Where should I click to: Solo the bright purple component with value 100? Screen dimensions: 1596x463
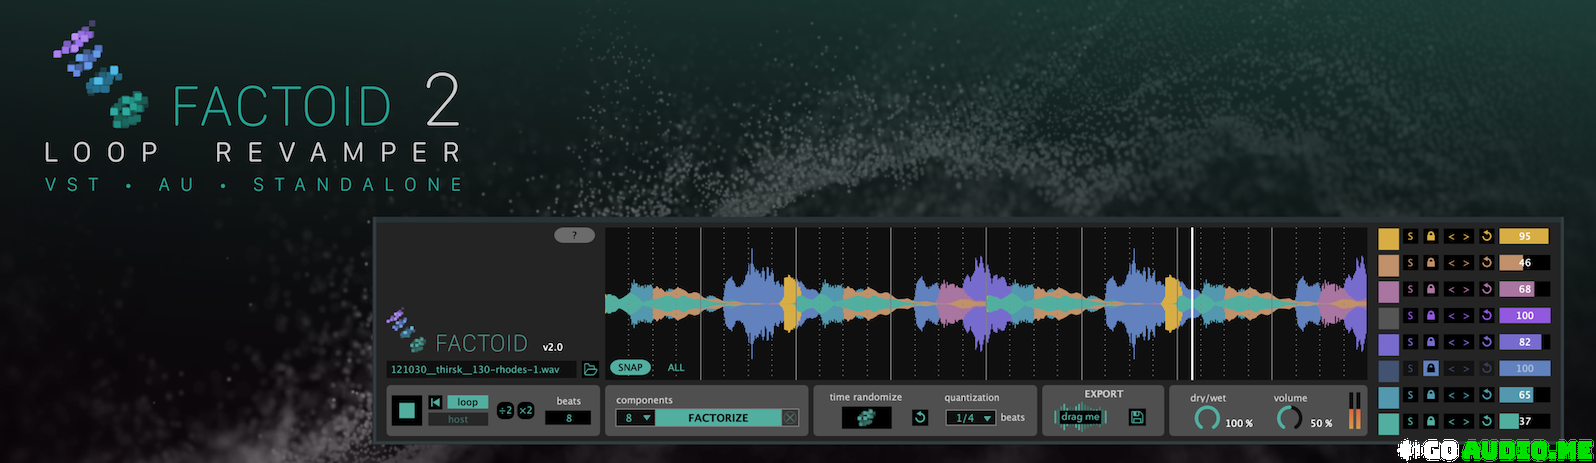click(1411, 315)
